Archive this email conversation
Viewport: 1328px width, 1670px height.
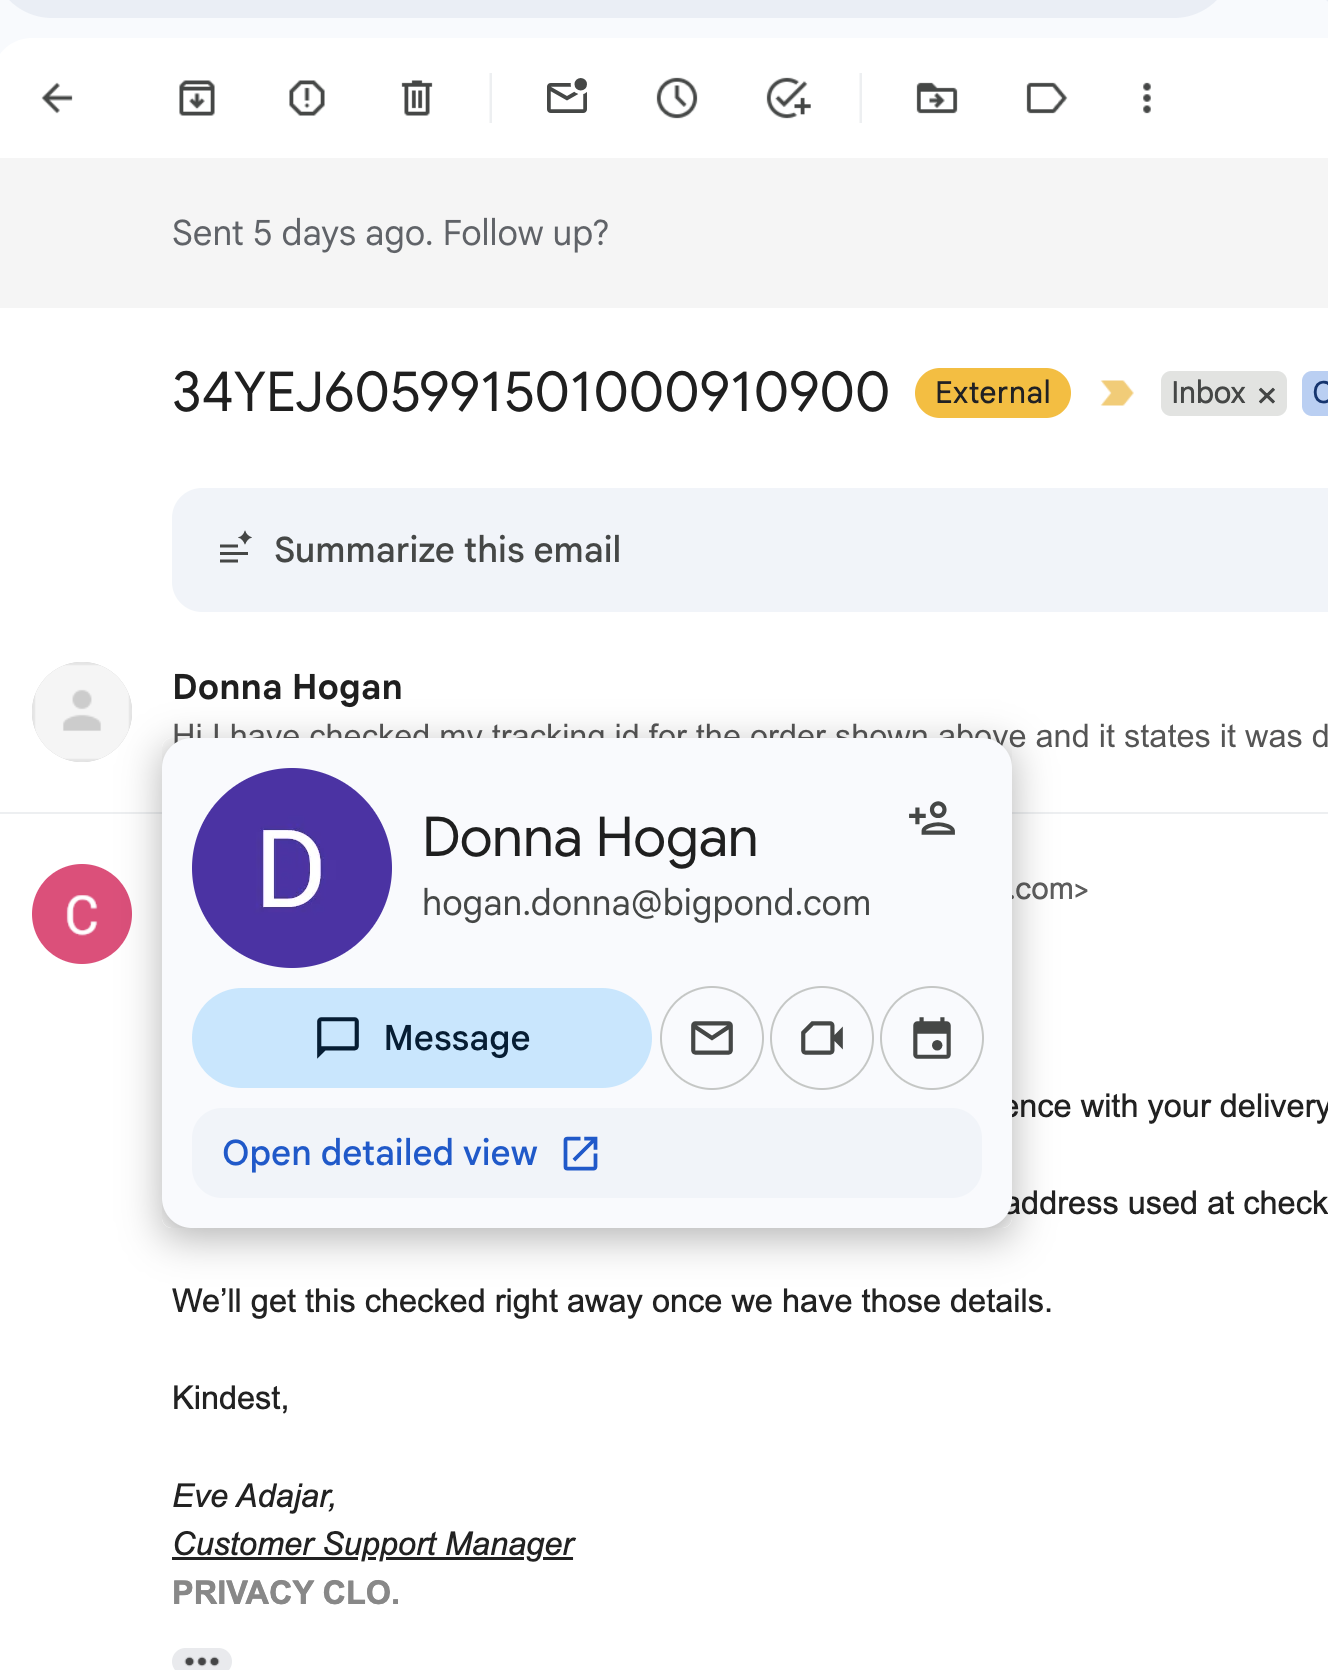(x=197, y=98)
